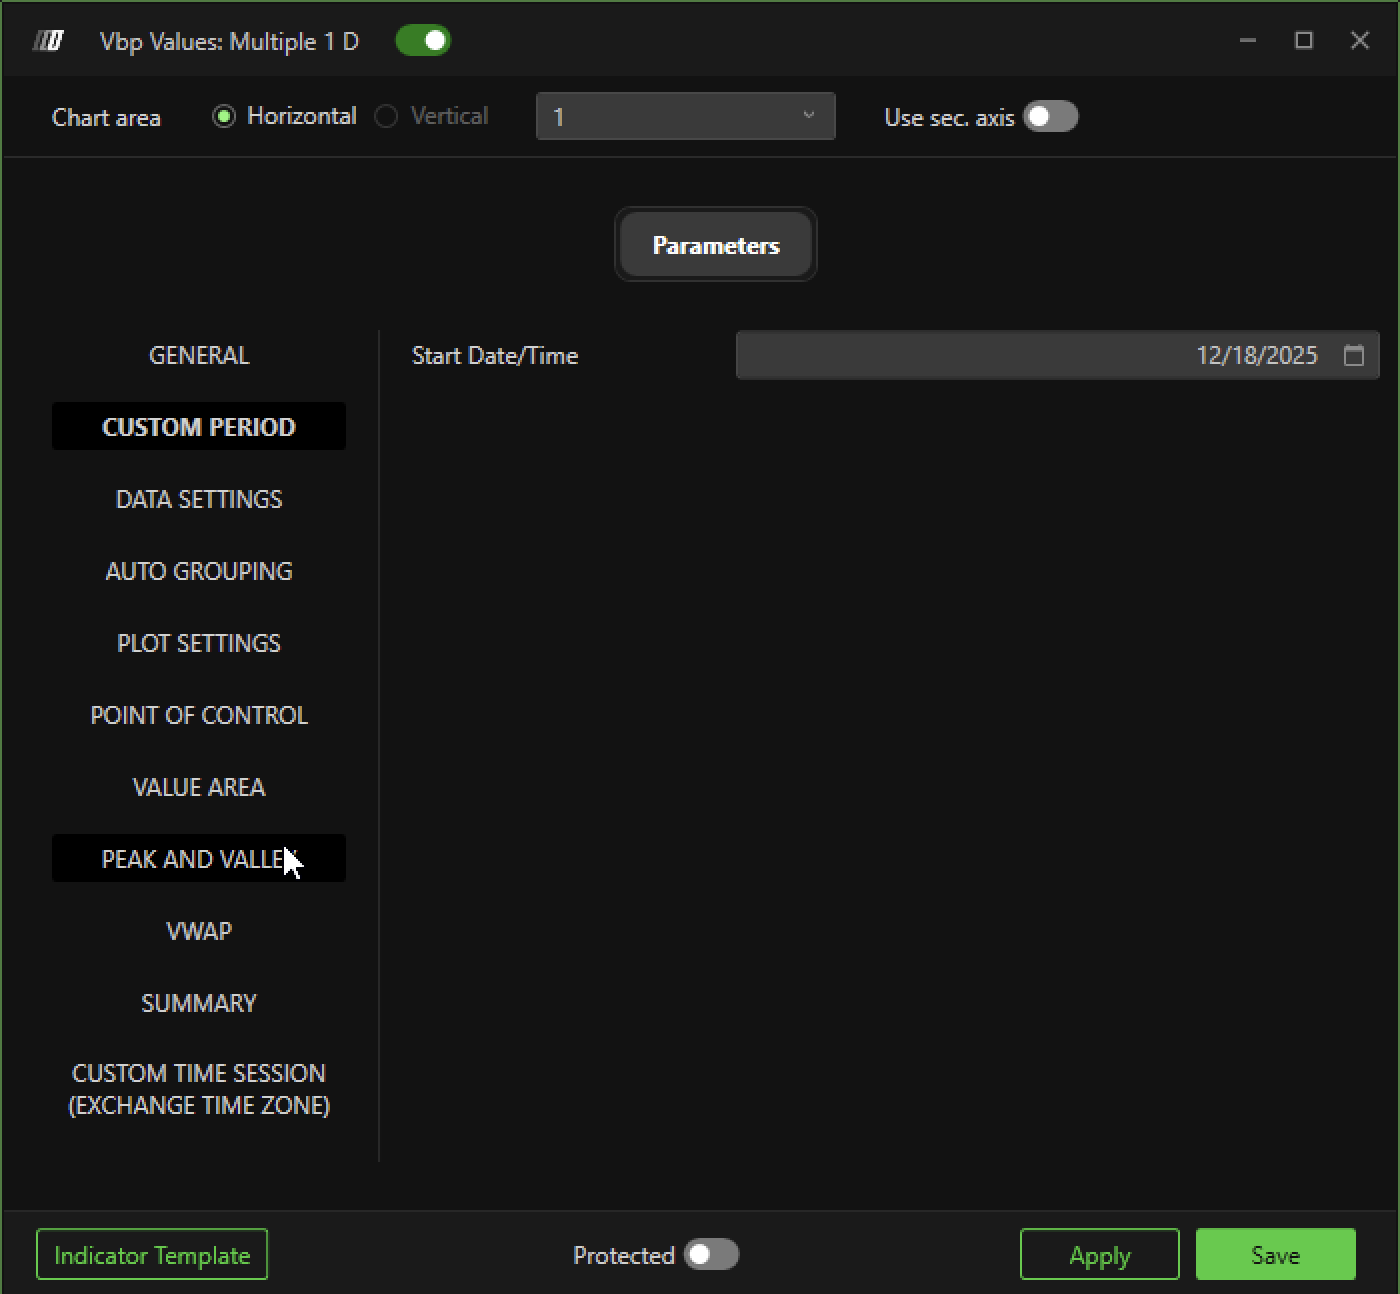This screenshot has width=1400, height=1294.
Task: Open the calendar picker icon for Start Date
Action: 1353,356
